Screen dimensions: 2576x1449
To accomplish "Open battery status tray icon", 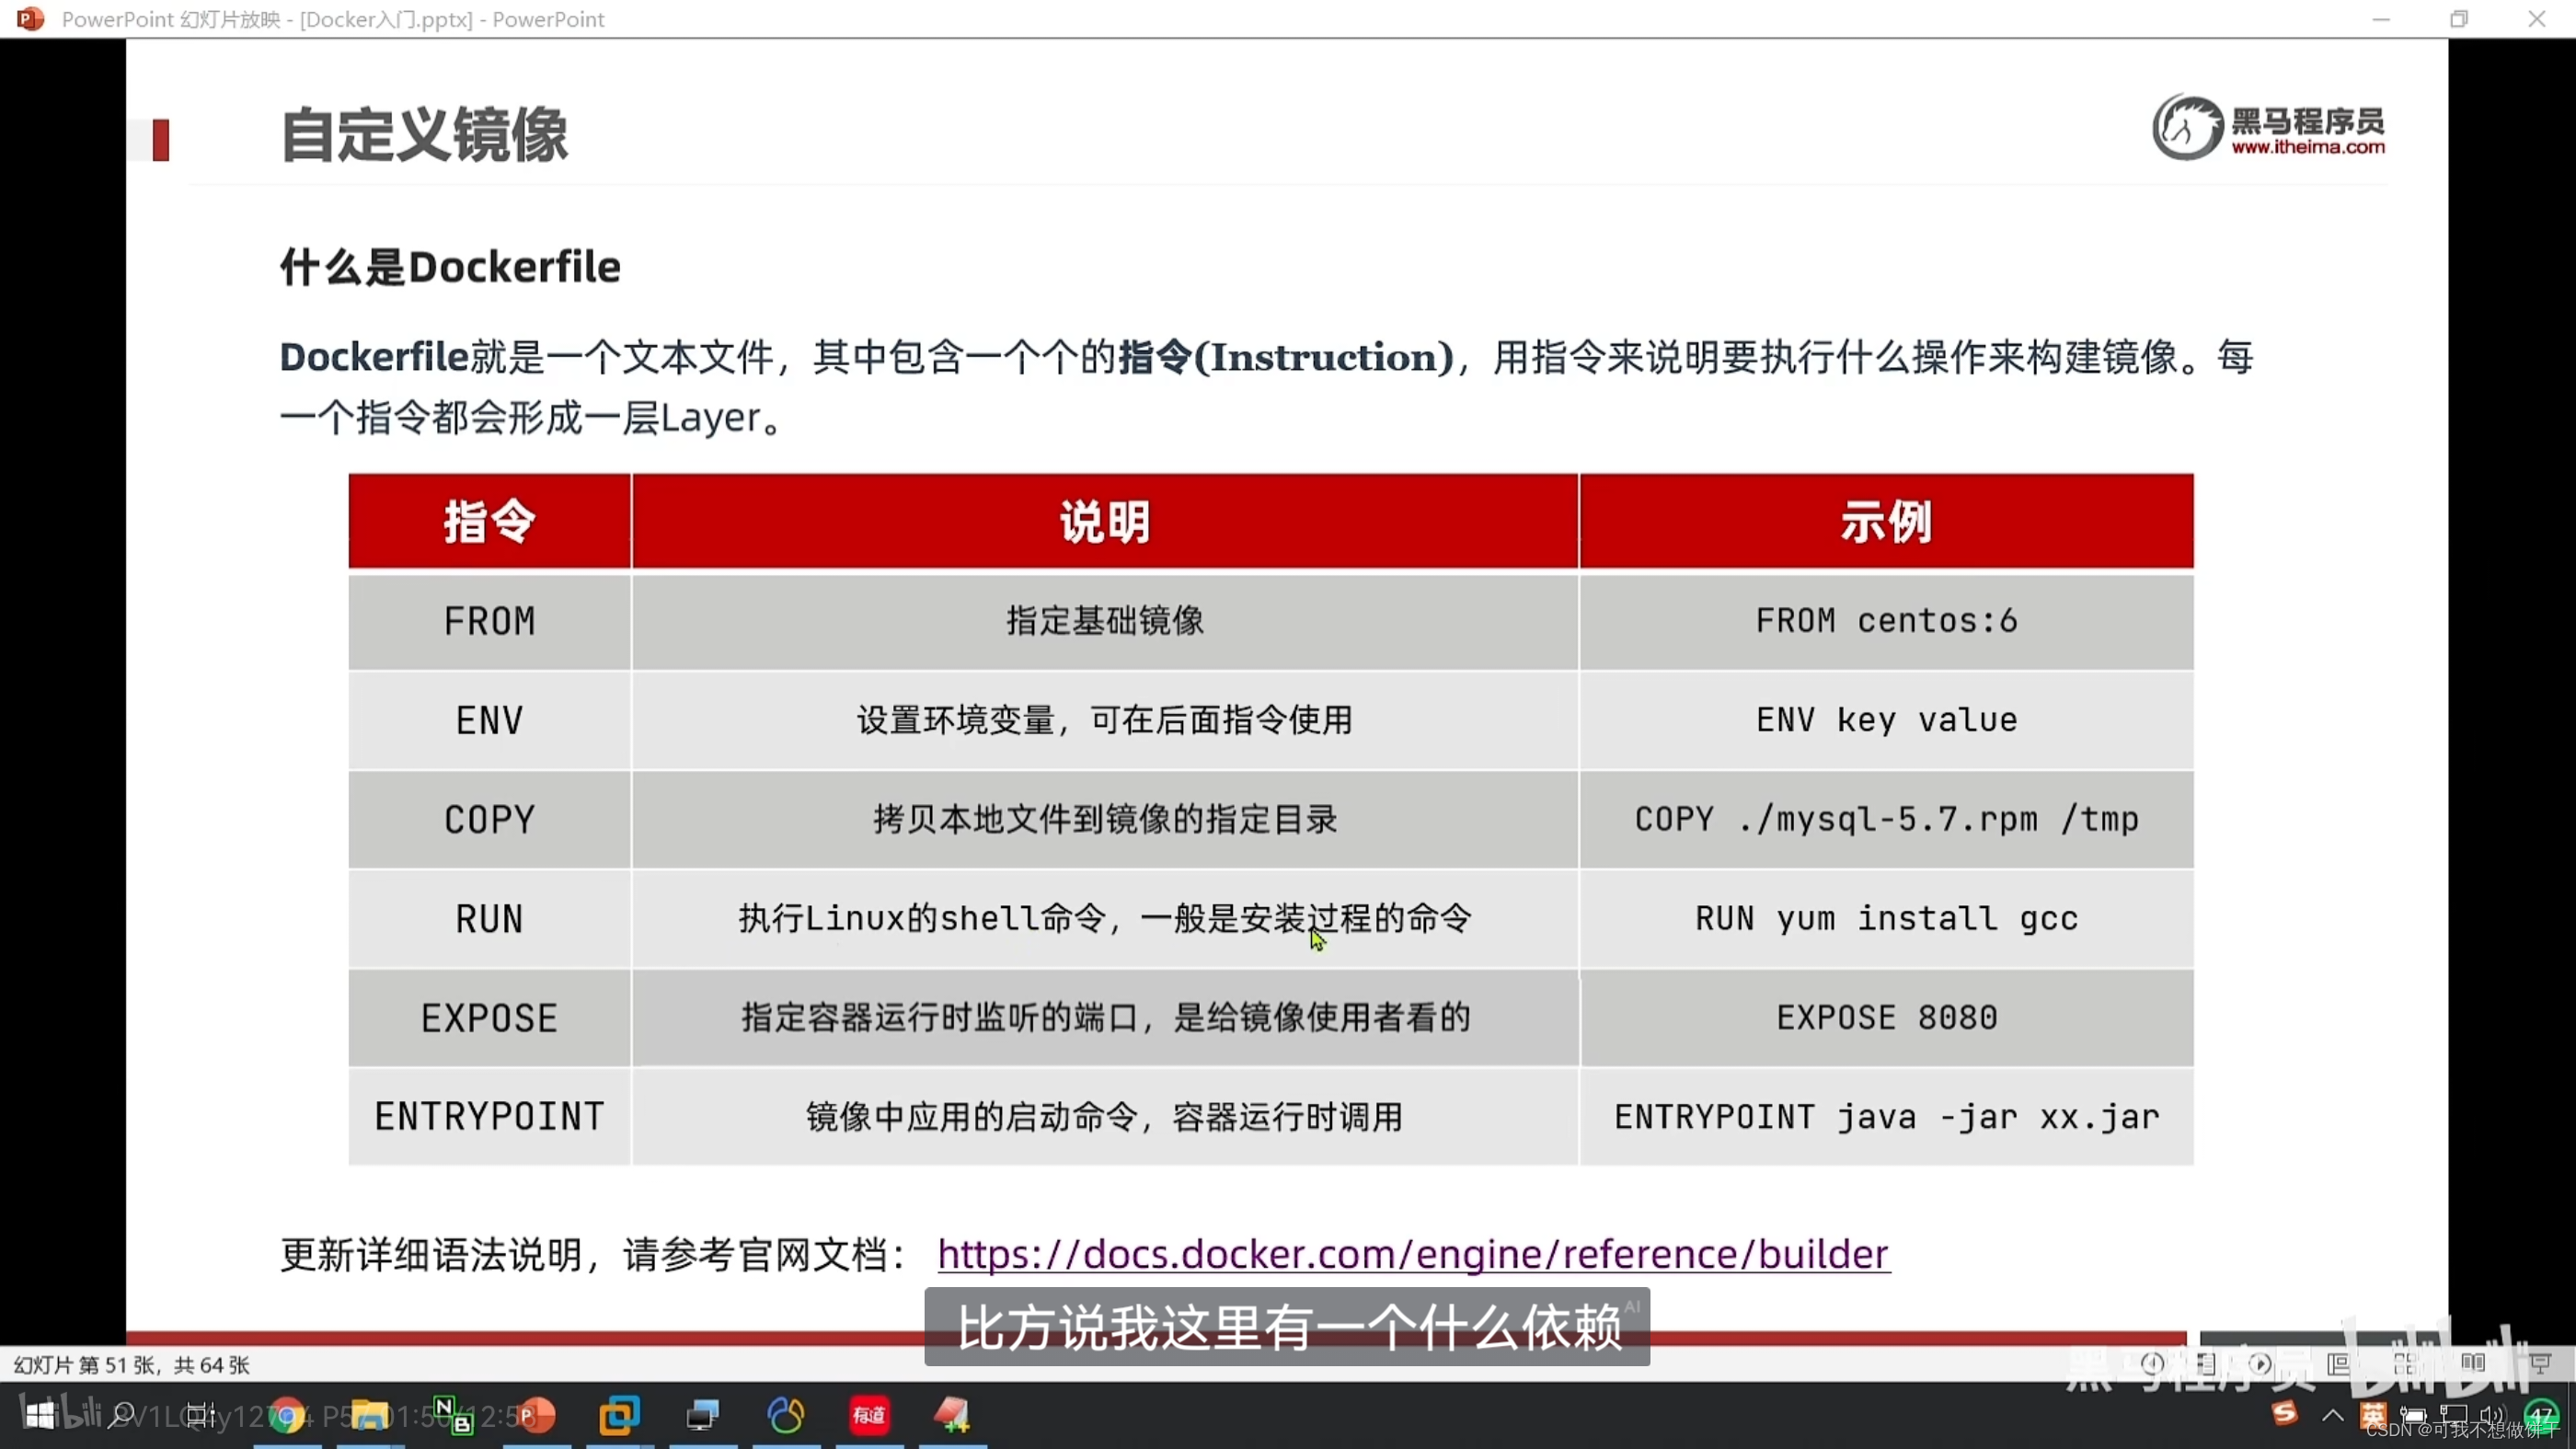I will tap(2414, 1415).
